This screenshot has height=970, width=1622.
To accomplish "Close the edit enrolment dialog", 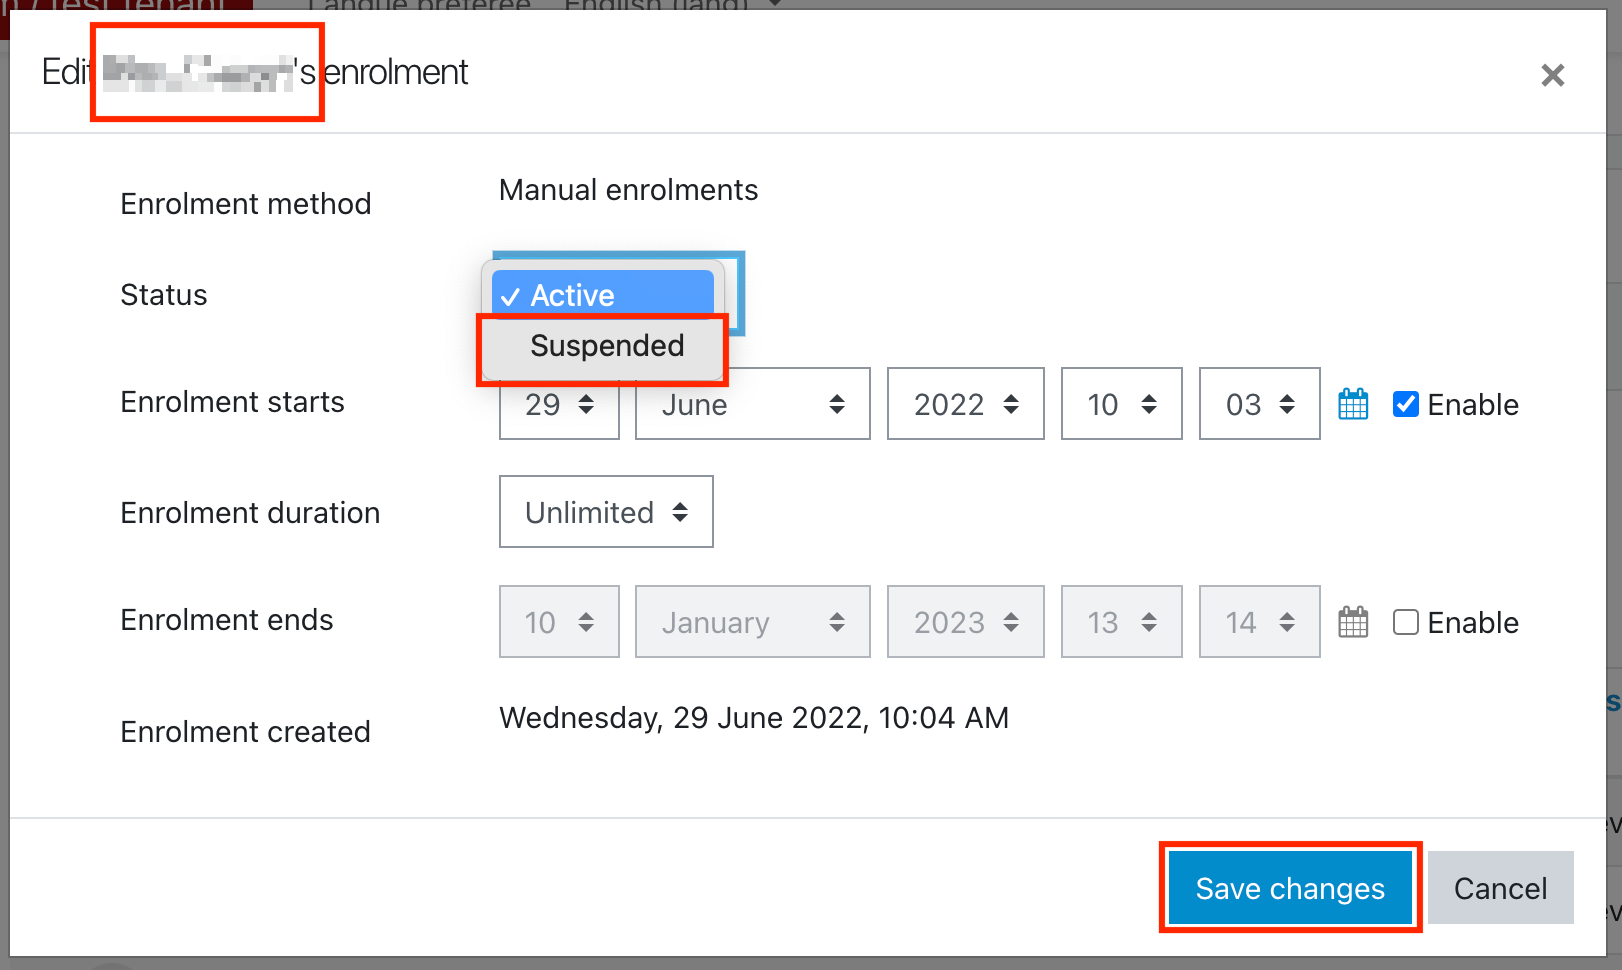I will tap(1552, 75).
